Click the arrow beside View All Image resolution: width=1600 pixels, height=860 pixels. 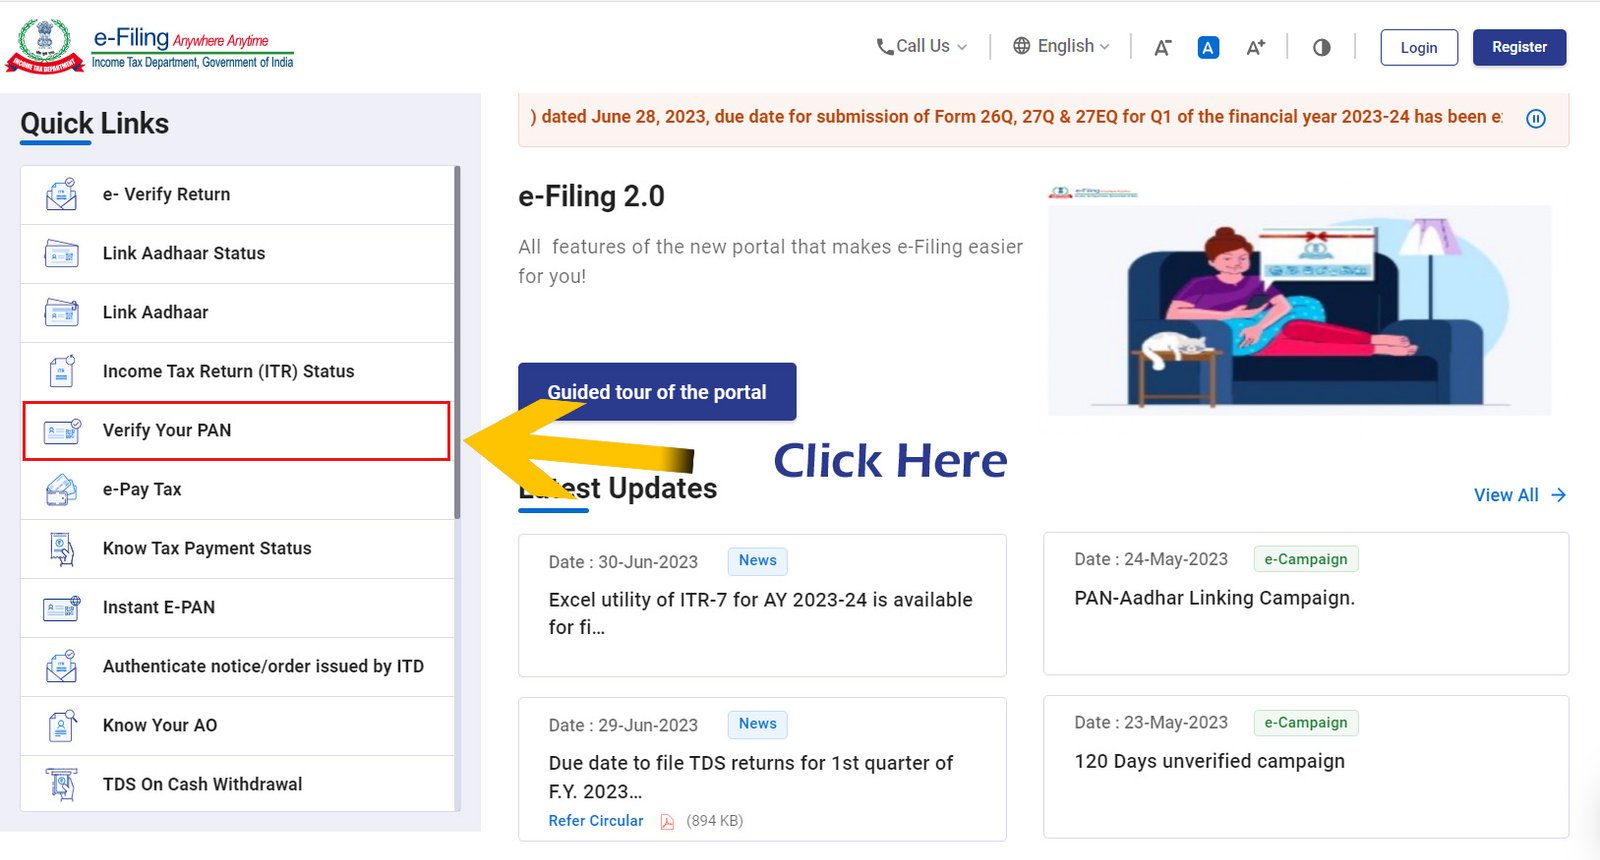(1558, 495)
